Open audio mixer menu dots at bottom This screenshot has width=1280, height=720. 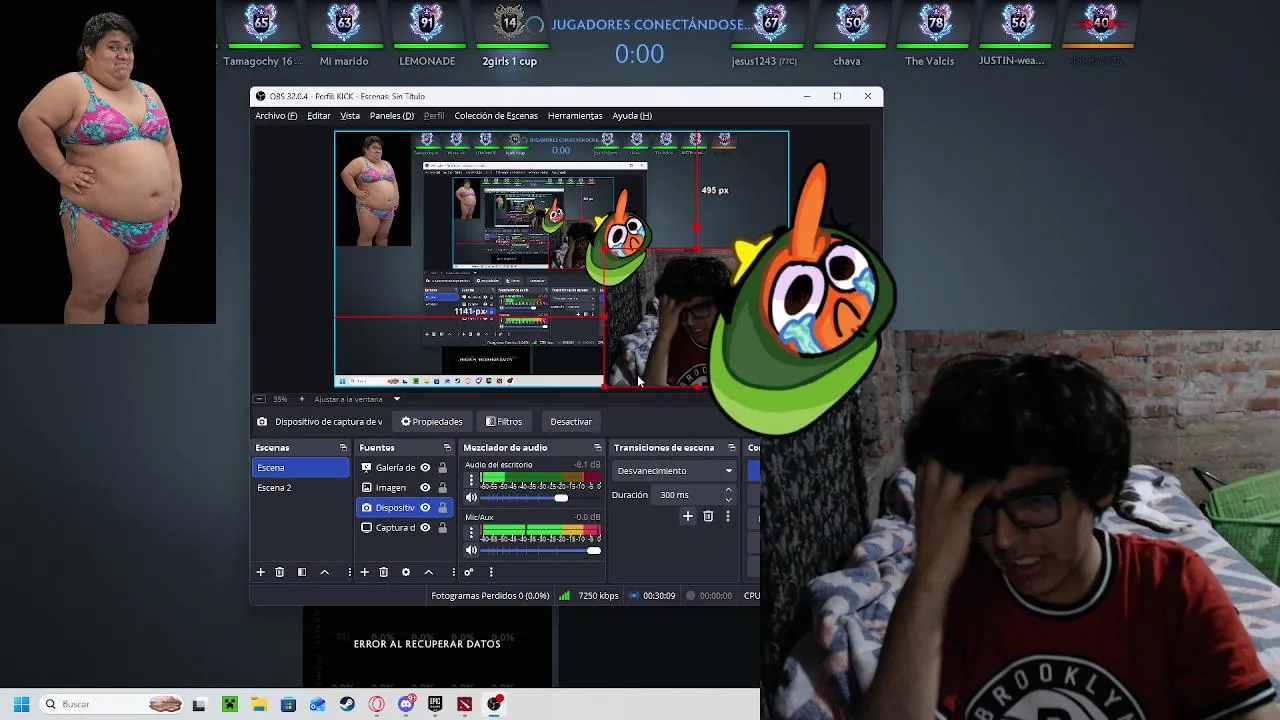click(x=491, y=572)
